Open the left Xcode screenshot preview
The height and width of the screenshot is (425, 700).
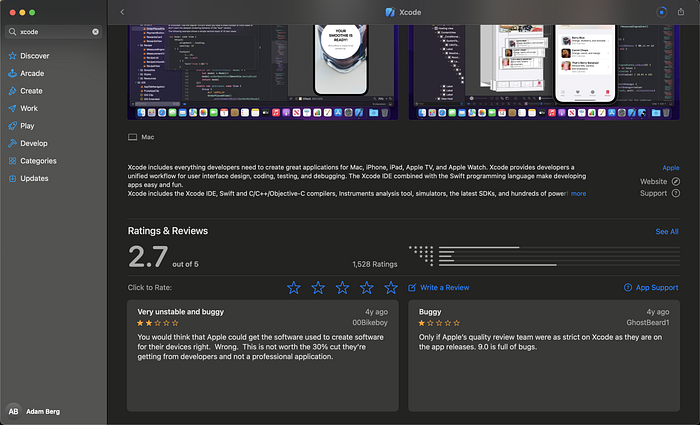click(263, 72)
